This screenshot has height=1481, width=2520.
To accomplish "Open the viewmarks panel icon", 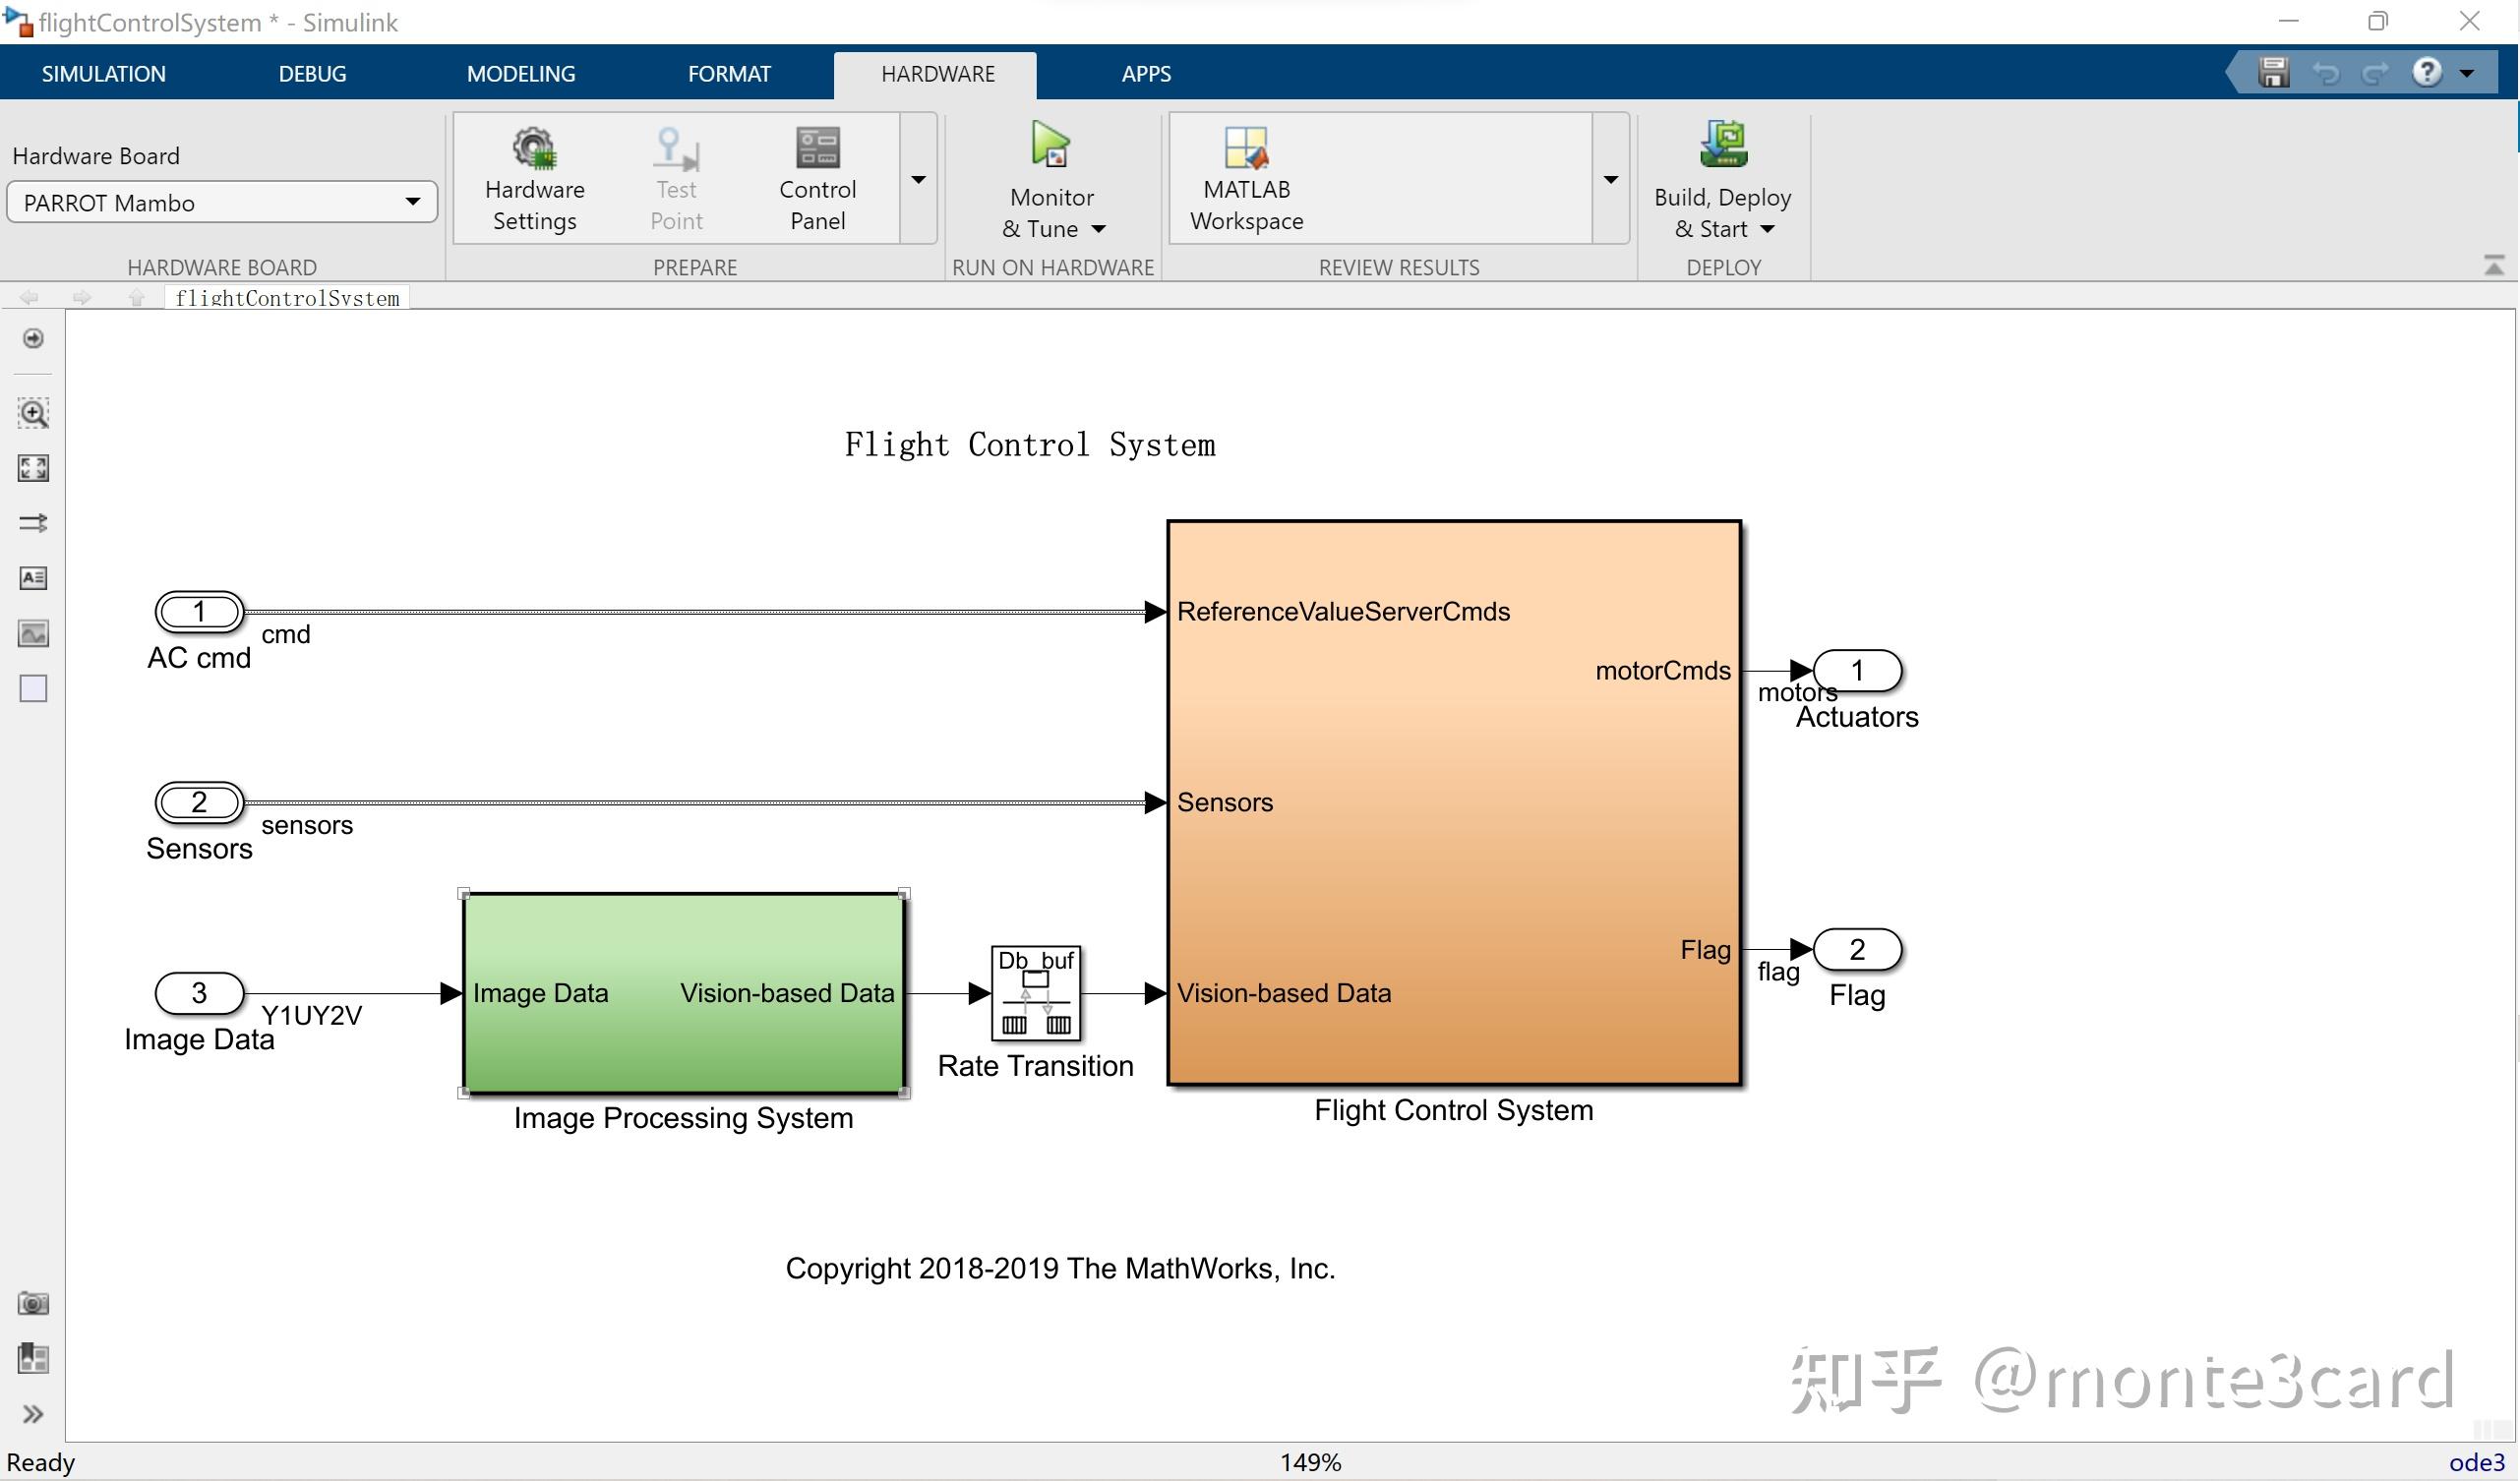I will [33, 1358].
